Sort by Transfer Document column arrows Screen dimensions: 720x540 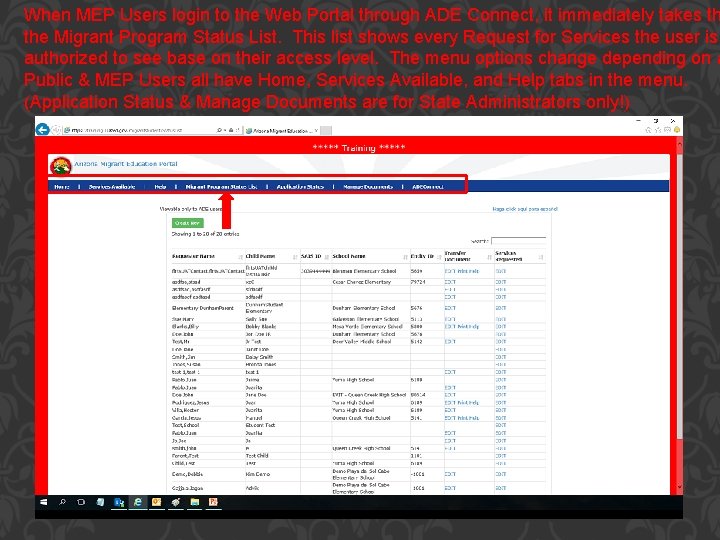point(489,257)
